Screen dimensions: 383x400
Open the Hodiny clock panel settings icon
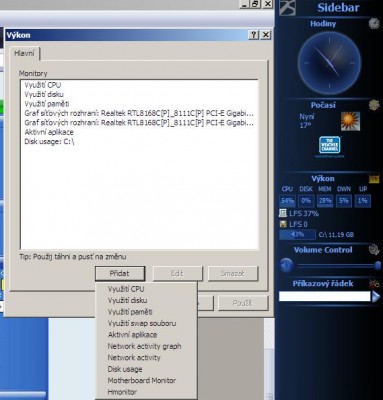click(374, 24)
